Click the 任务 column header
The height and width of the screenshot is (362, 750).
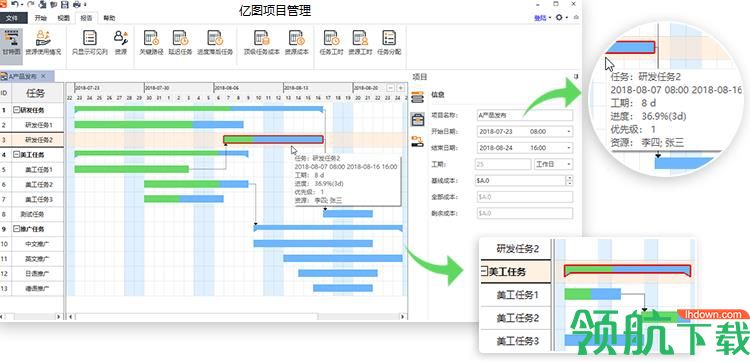pos(36,93)
